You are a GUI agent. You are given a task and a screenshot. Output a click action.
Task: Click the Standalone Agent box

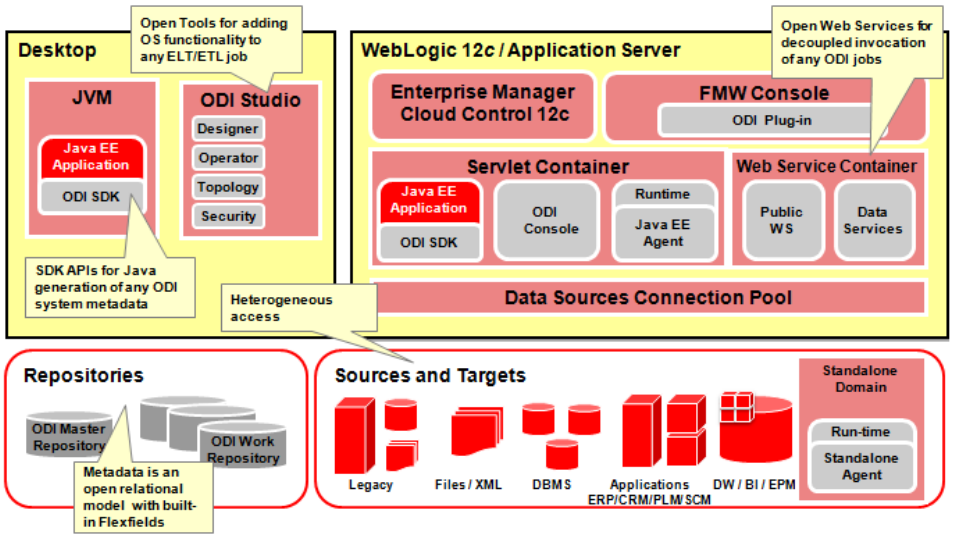click(x=861, y=466)
